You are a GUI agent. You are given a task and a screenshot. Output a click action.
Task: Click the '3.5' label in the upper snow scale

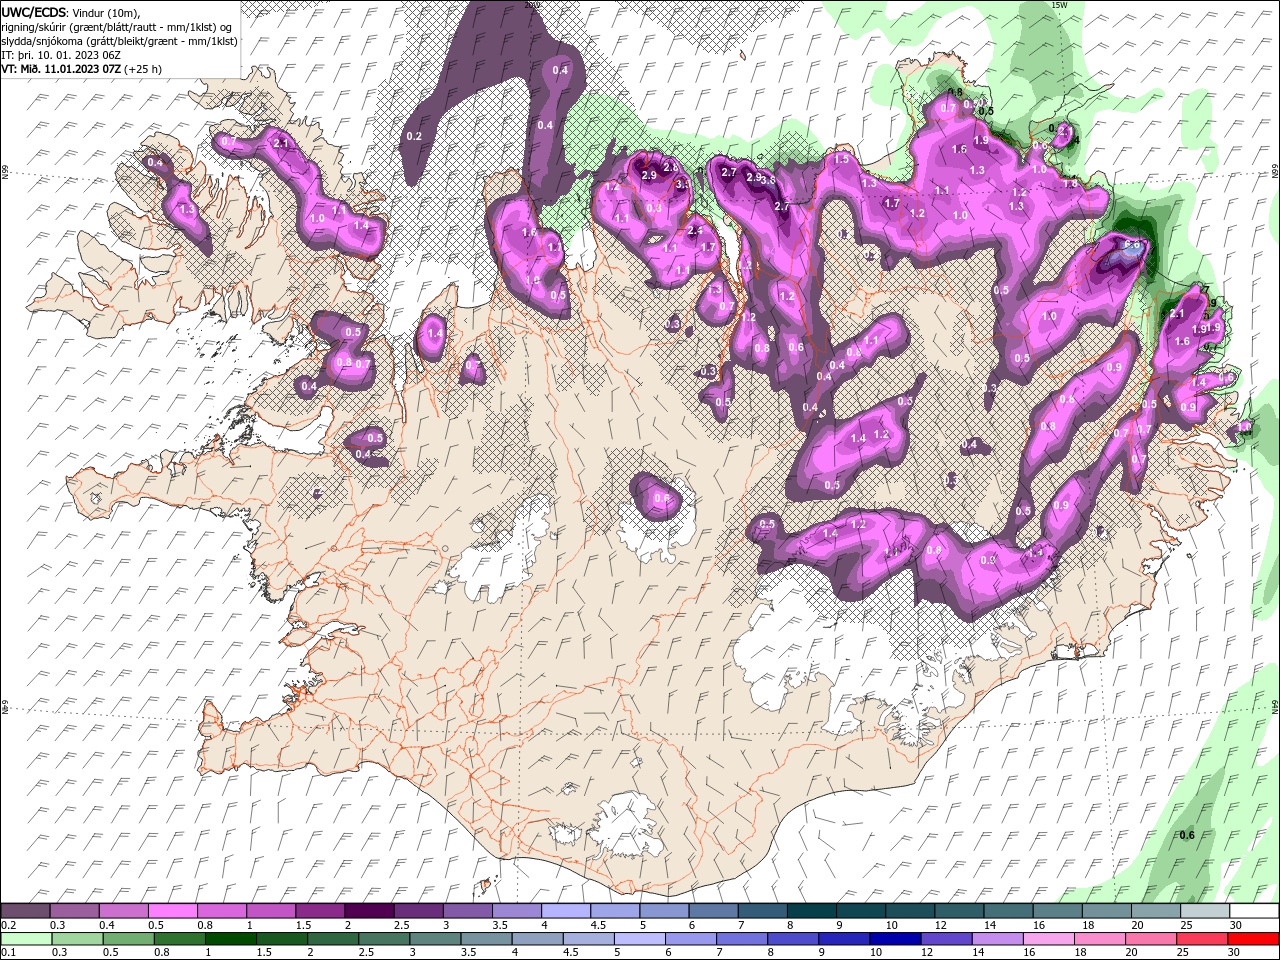tap(500, 925)
